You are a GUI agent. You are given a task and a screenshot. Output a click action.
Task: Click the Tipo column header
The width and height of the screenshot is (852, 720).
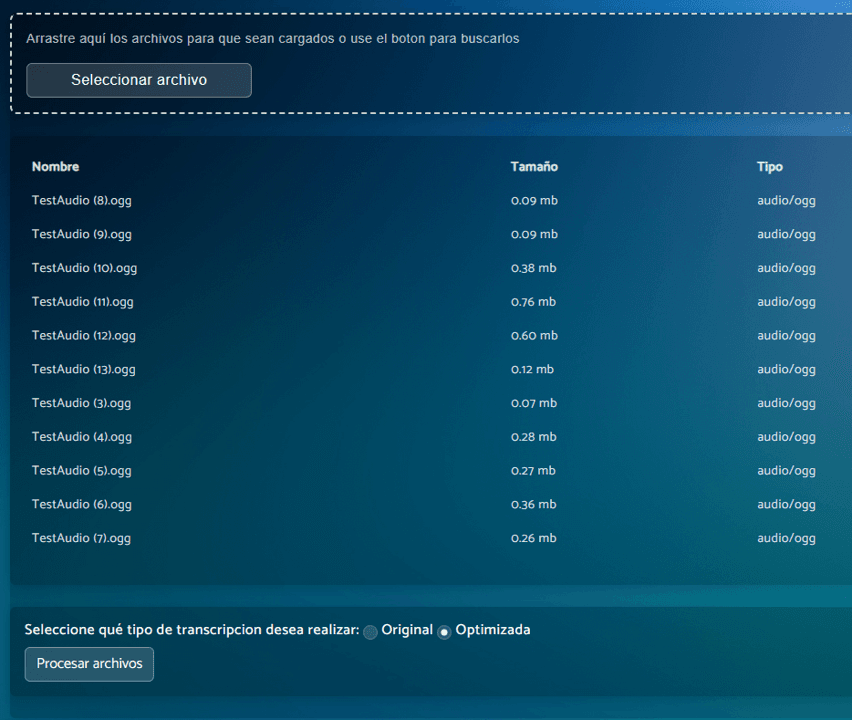click(769, 167)
